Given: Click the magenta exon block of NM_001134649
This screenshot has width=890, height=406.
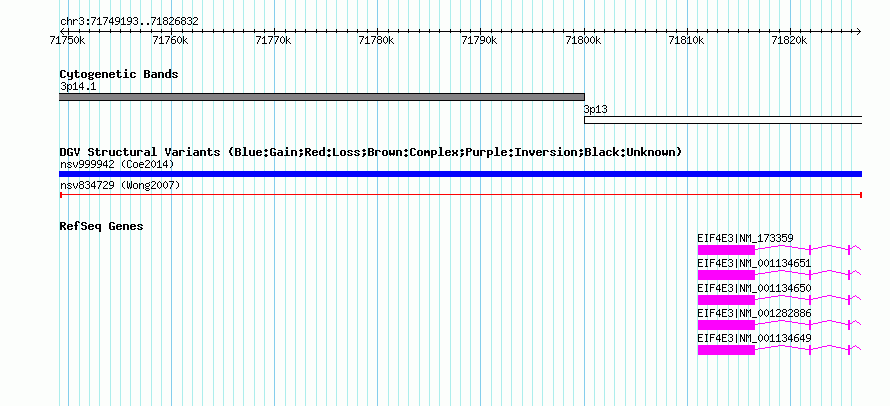Looking at the screenshot, I should tap(726, 350).
